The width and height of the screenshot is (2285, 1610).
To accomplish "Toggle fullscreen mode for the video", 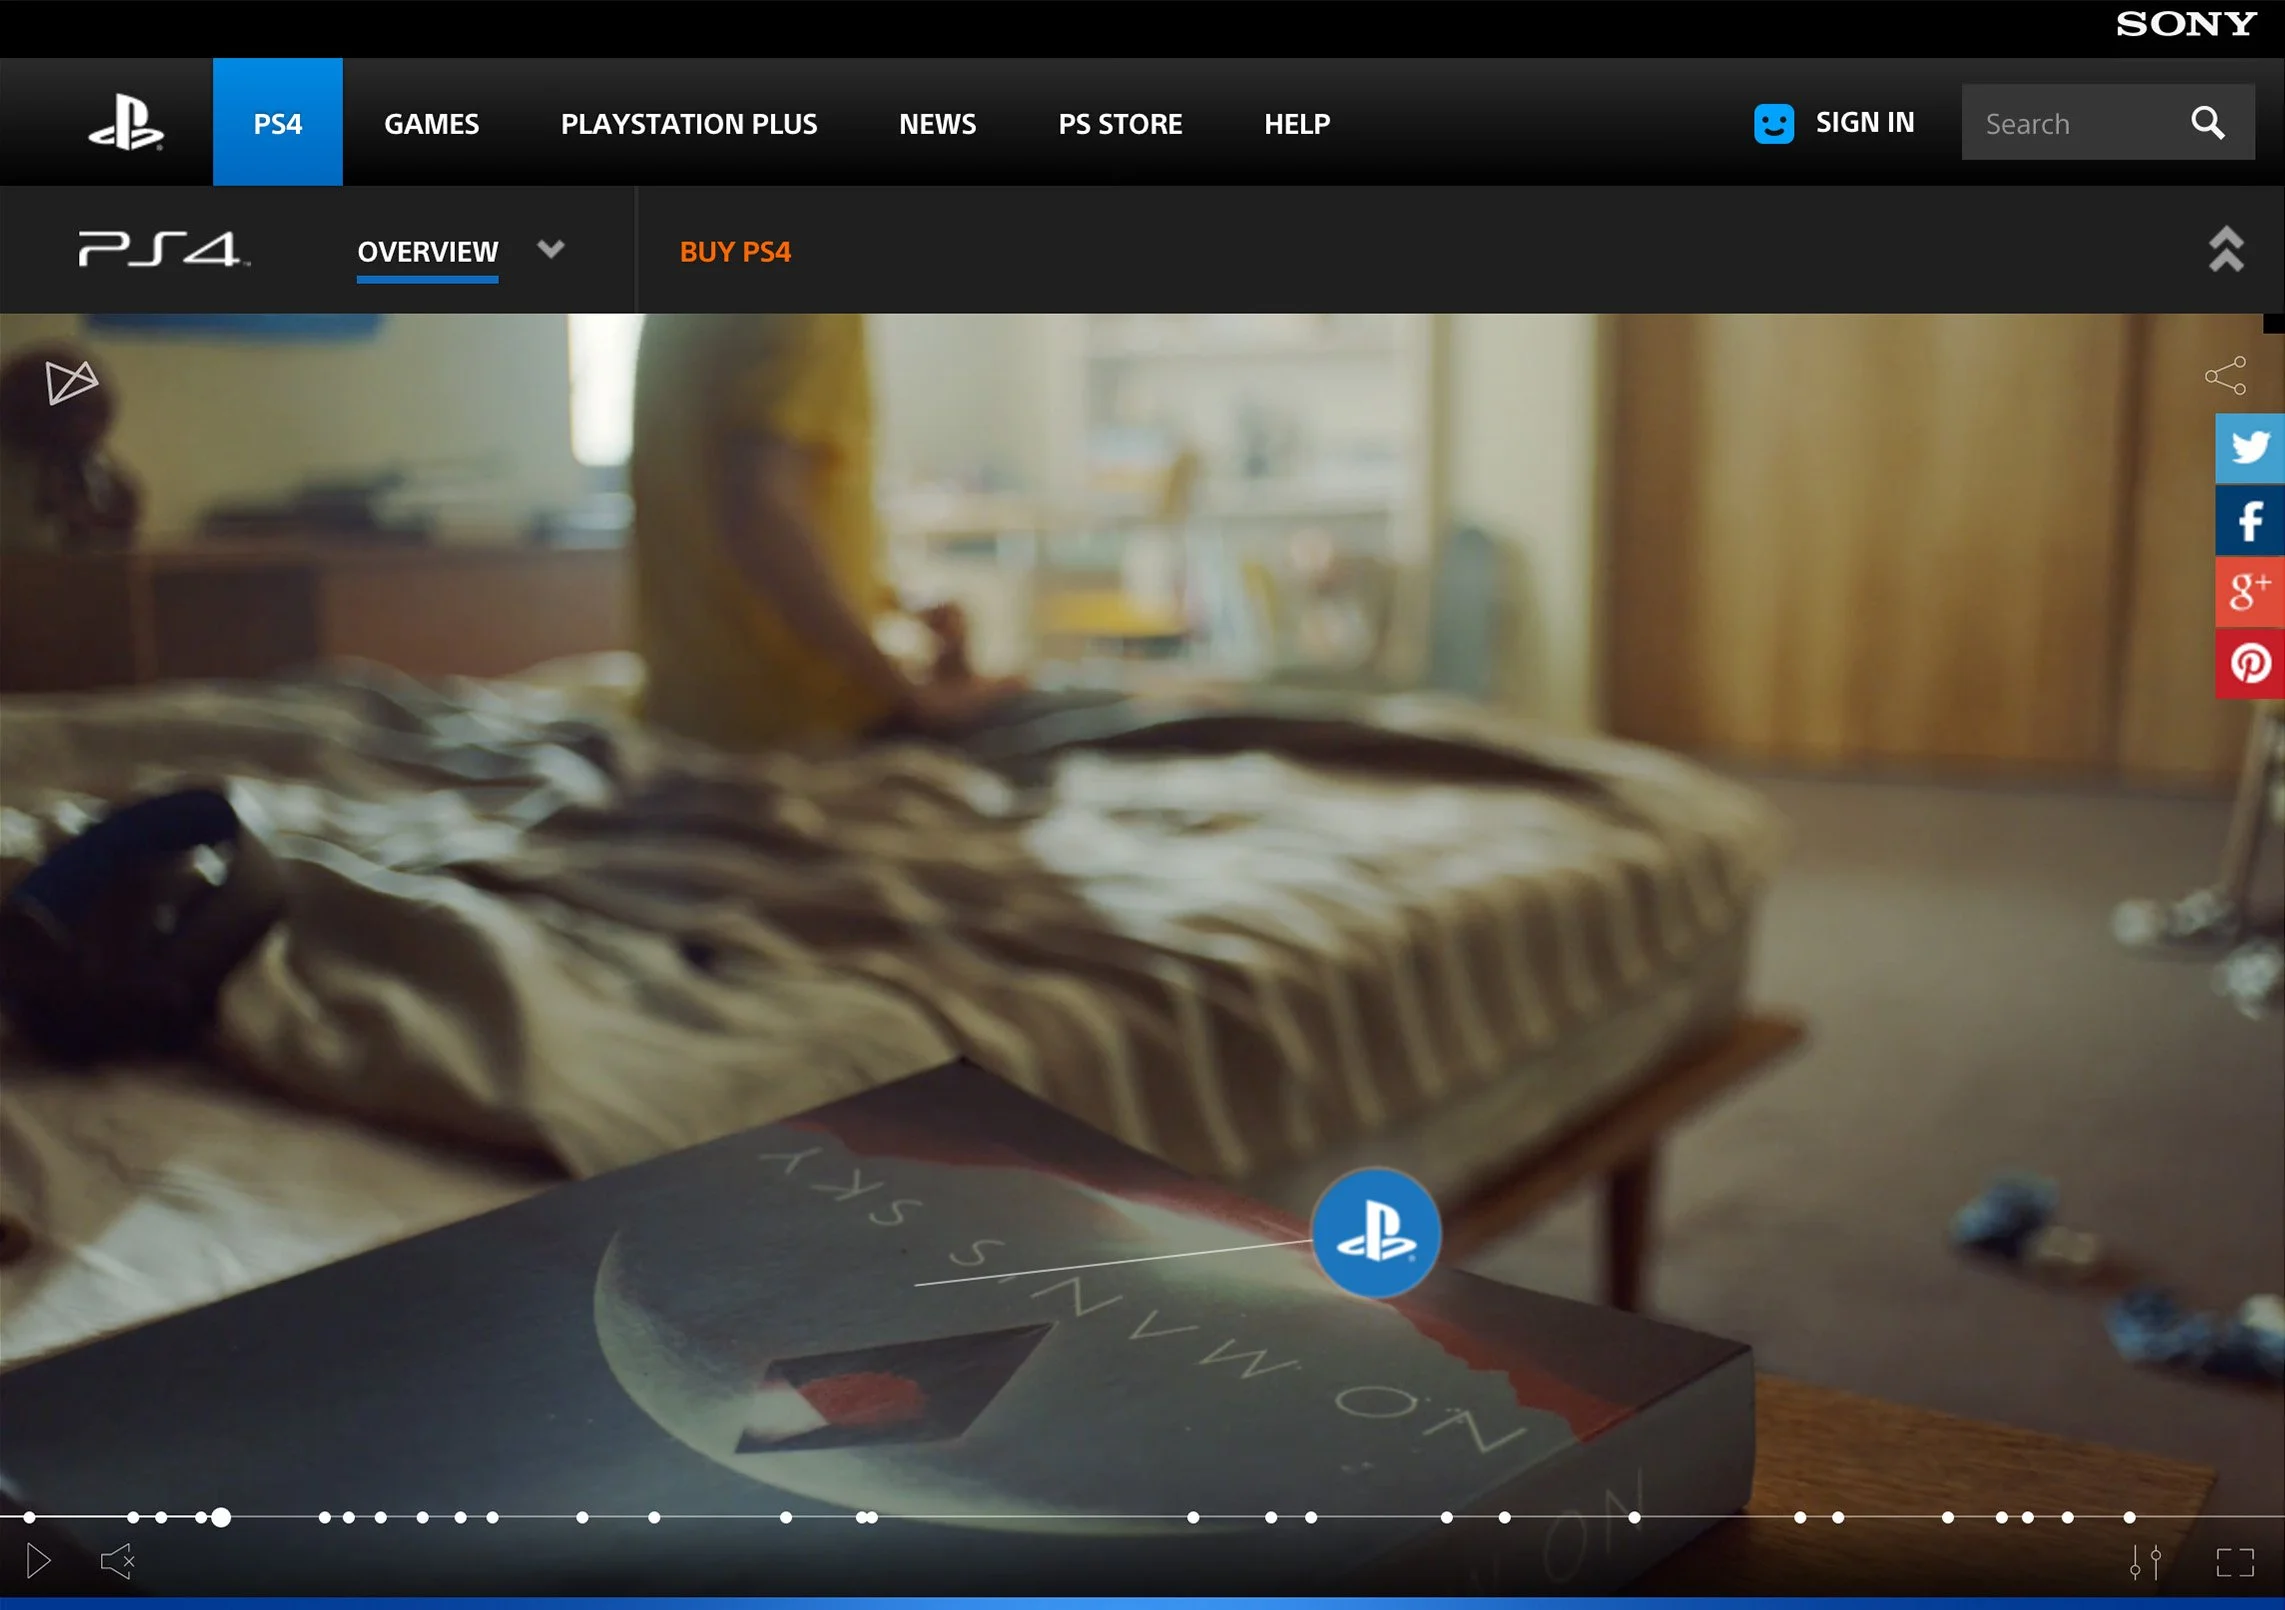I will click(2234, 1562).
